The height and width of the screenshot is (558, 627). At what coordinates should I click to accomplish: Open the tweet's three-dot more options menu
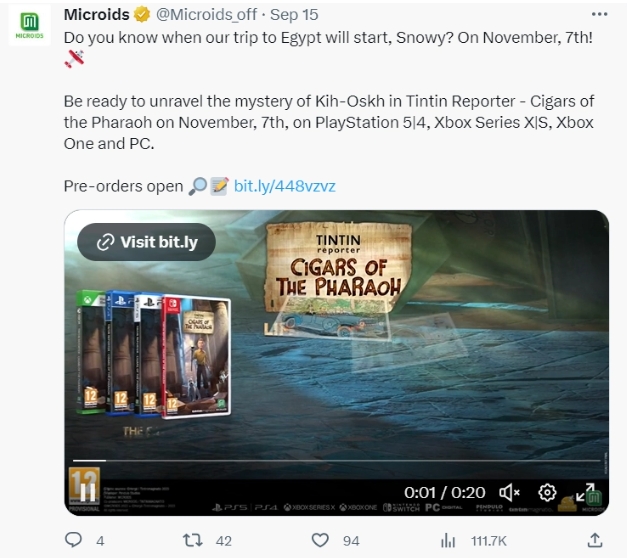point(599,14)
